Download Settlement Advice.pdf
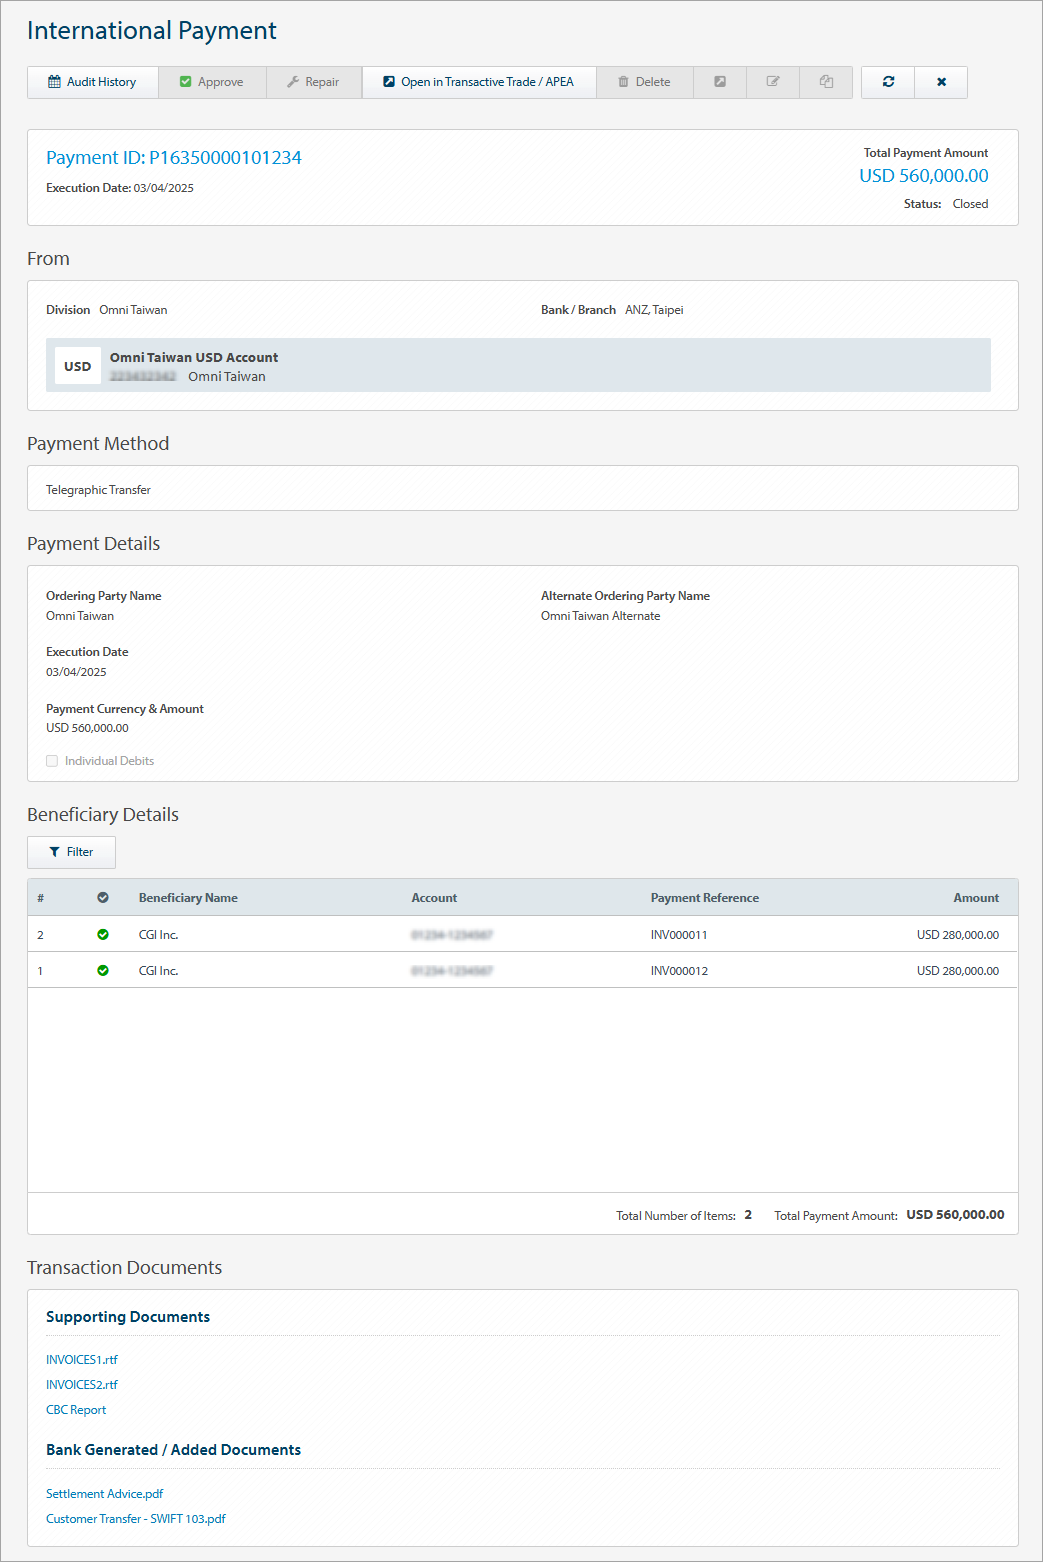The image size is (1043, 1562). 104,1493
